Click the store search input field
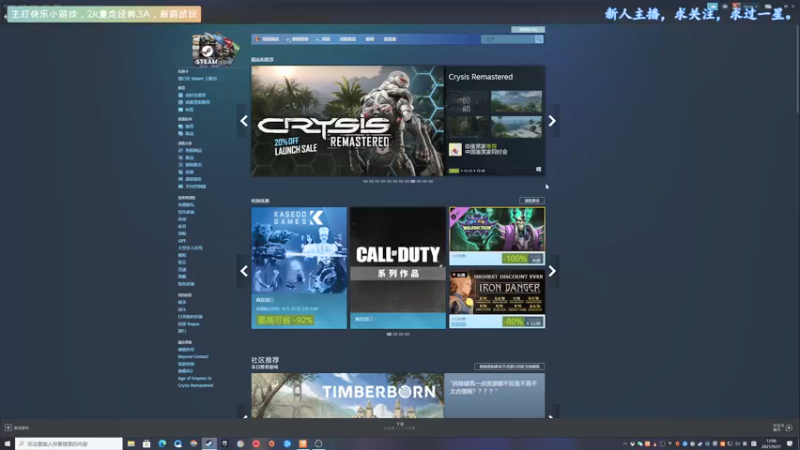This screenshot has width=800, height=450. (x=508, y=39)
